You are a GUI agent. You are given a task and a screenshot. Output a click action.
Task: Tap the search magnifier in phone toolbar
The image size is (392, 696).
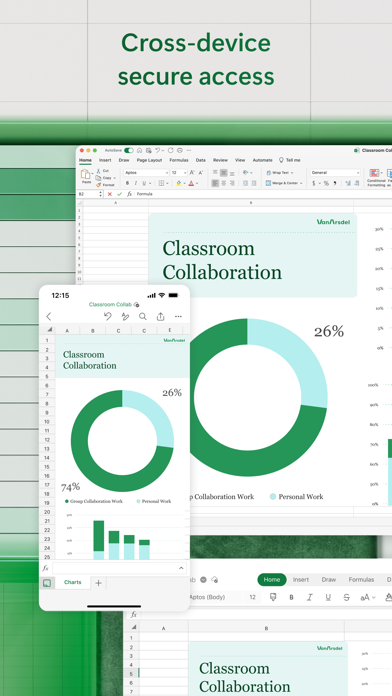click(143, 316)
